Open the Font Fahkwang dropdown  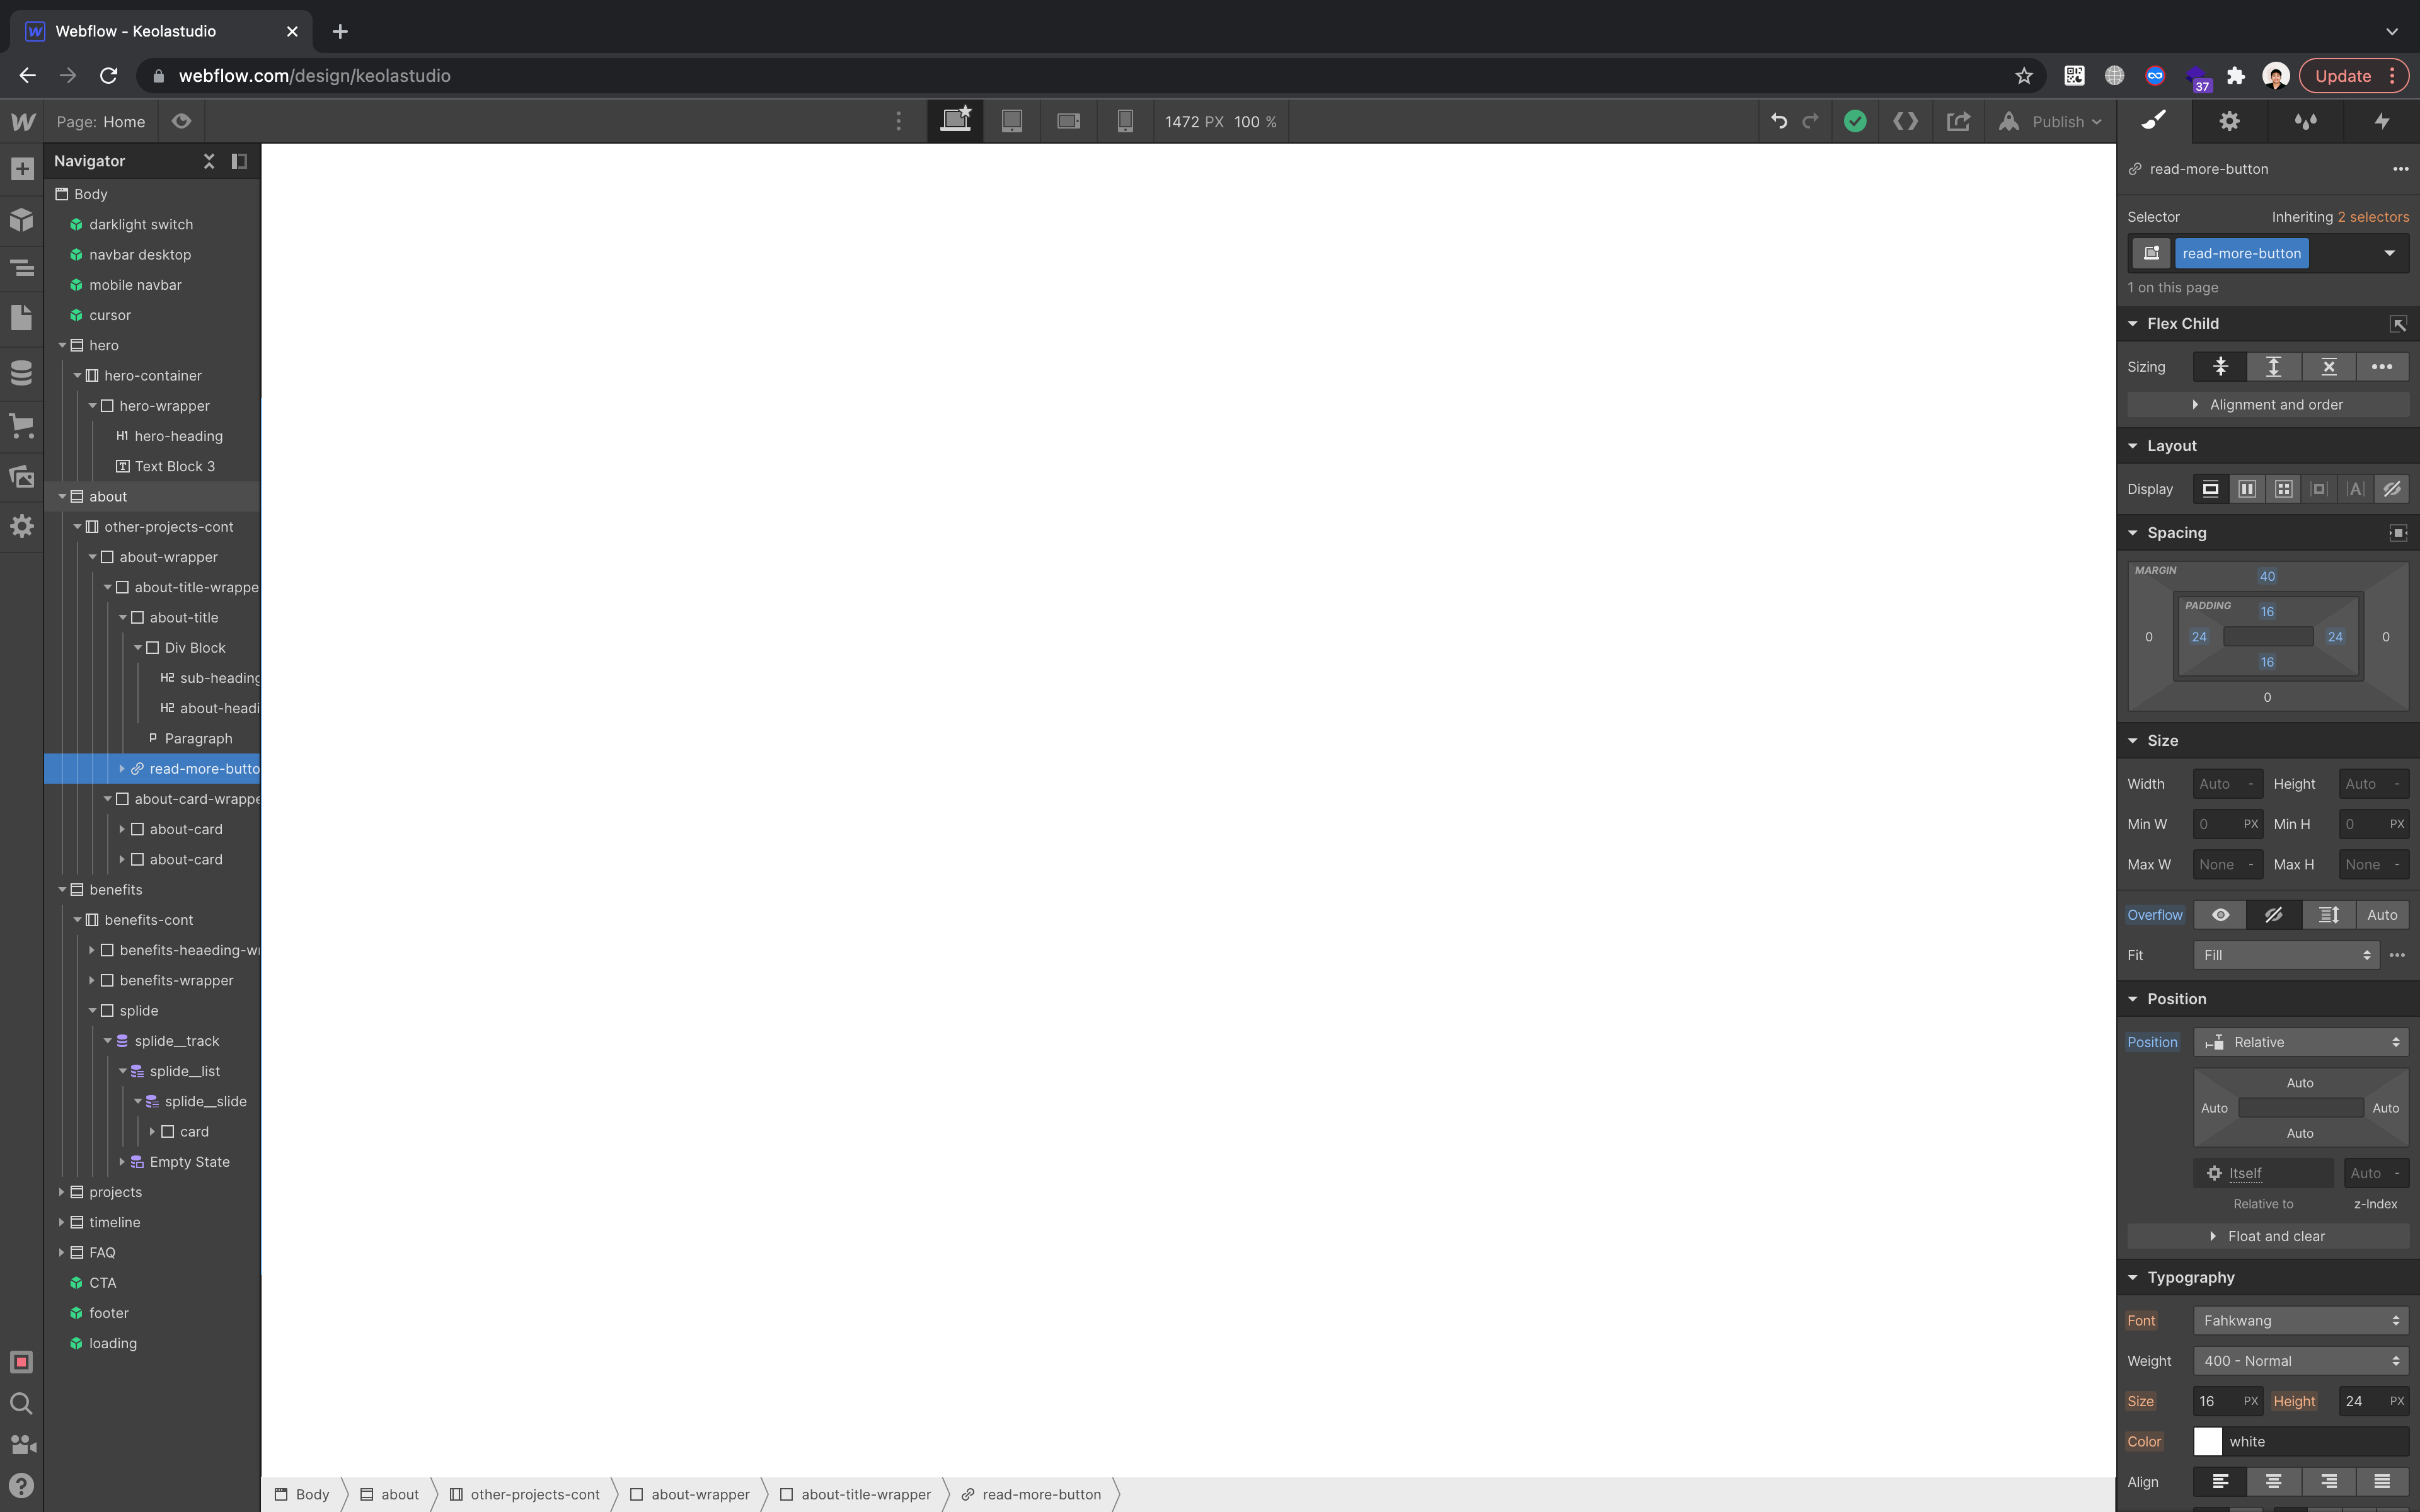pos(2300,1320)
